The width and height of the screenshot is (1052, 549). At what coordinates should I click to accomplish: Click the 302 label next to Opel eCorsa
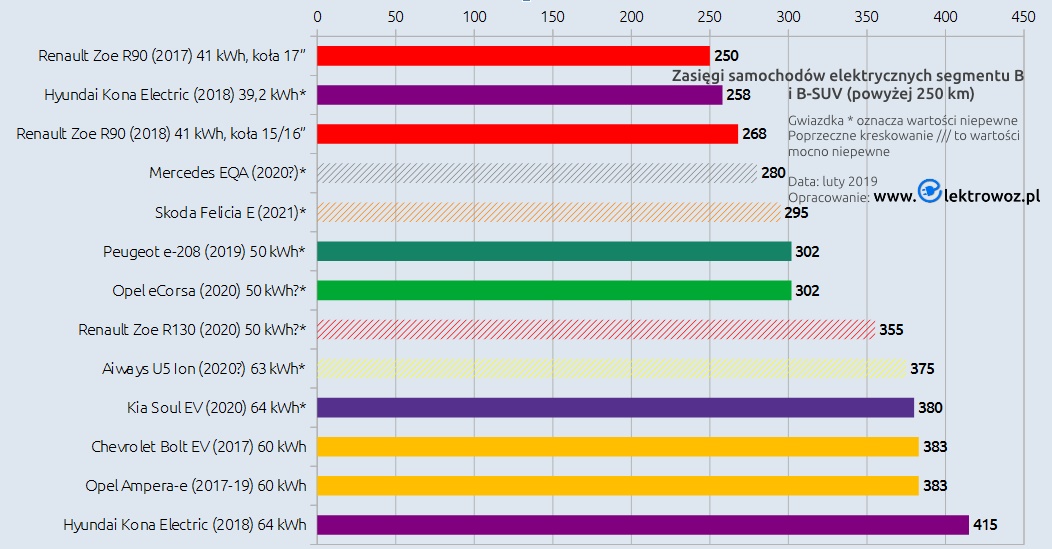point(807,291)
